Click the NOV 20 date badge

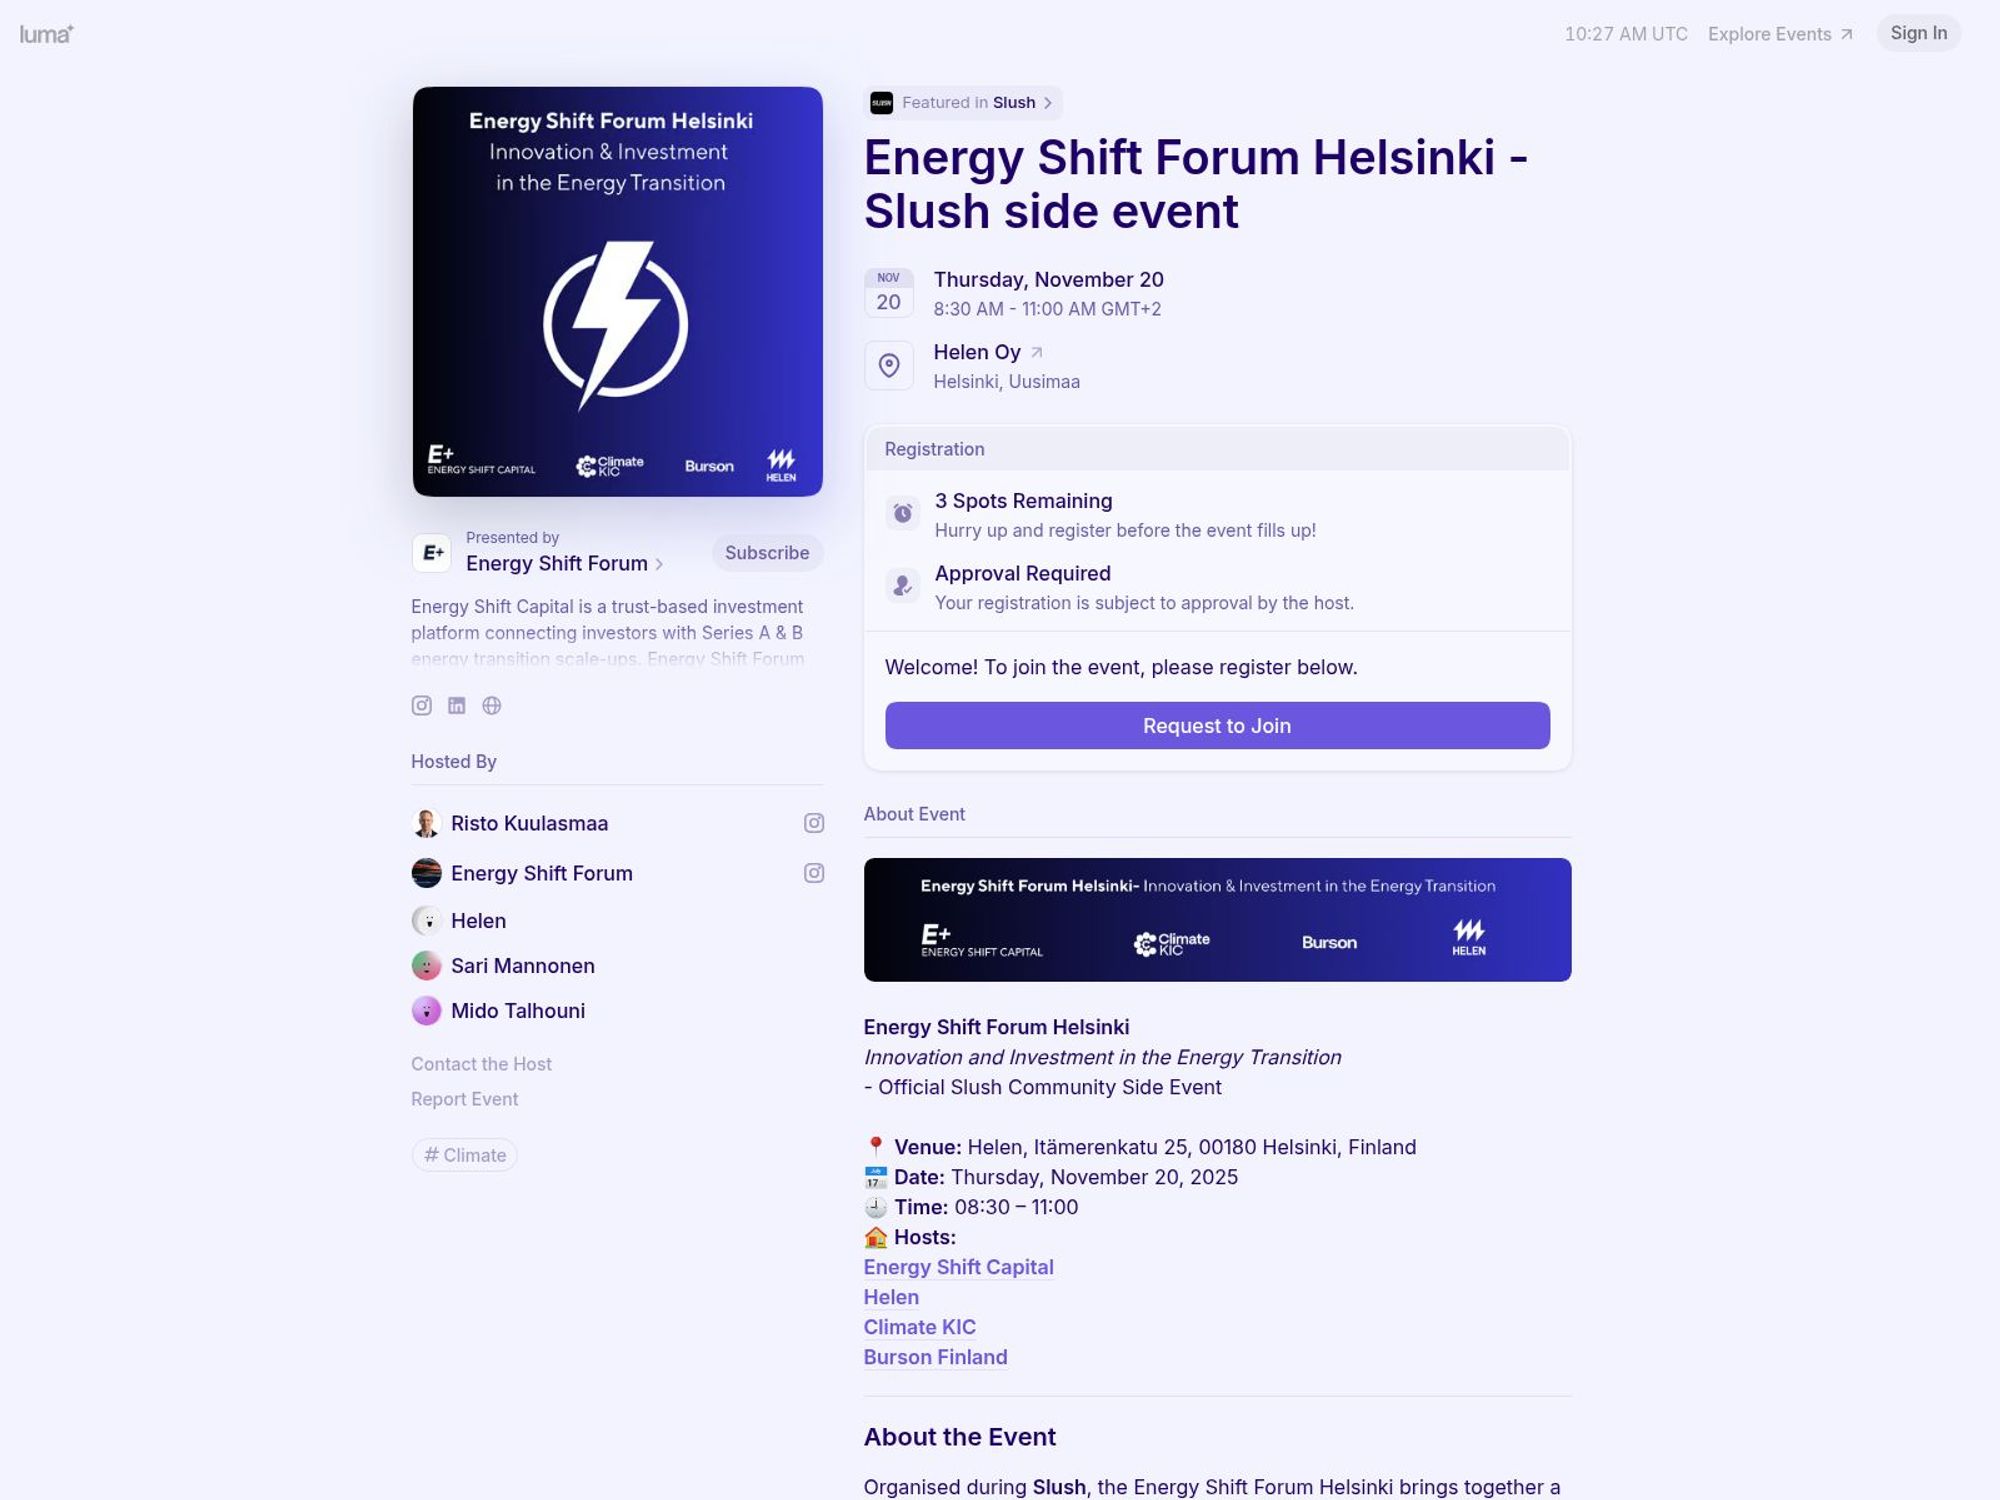[887, 290]
